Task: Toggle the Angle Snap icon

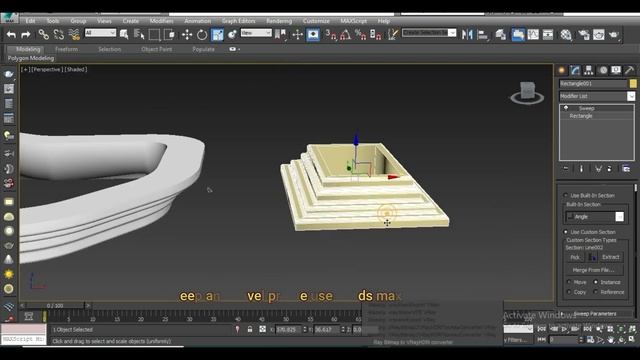Action: (345, 35)
